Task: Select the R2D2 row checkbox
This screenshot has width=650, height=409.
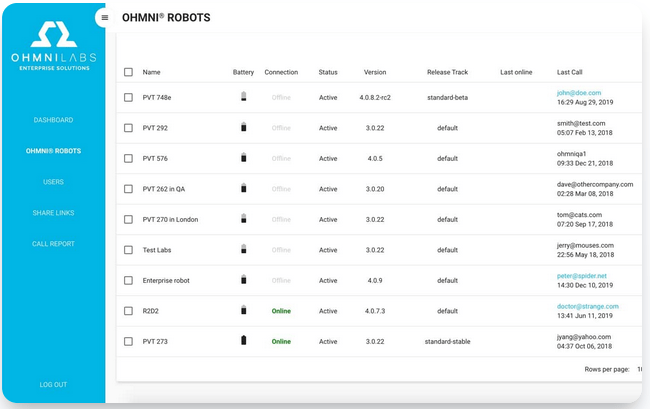Action: tap(128, 311)
